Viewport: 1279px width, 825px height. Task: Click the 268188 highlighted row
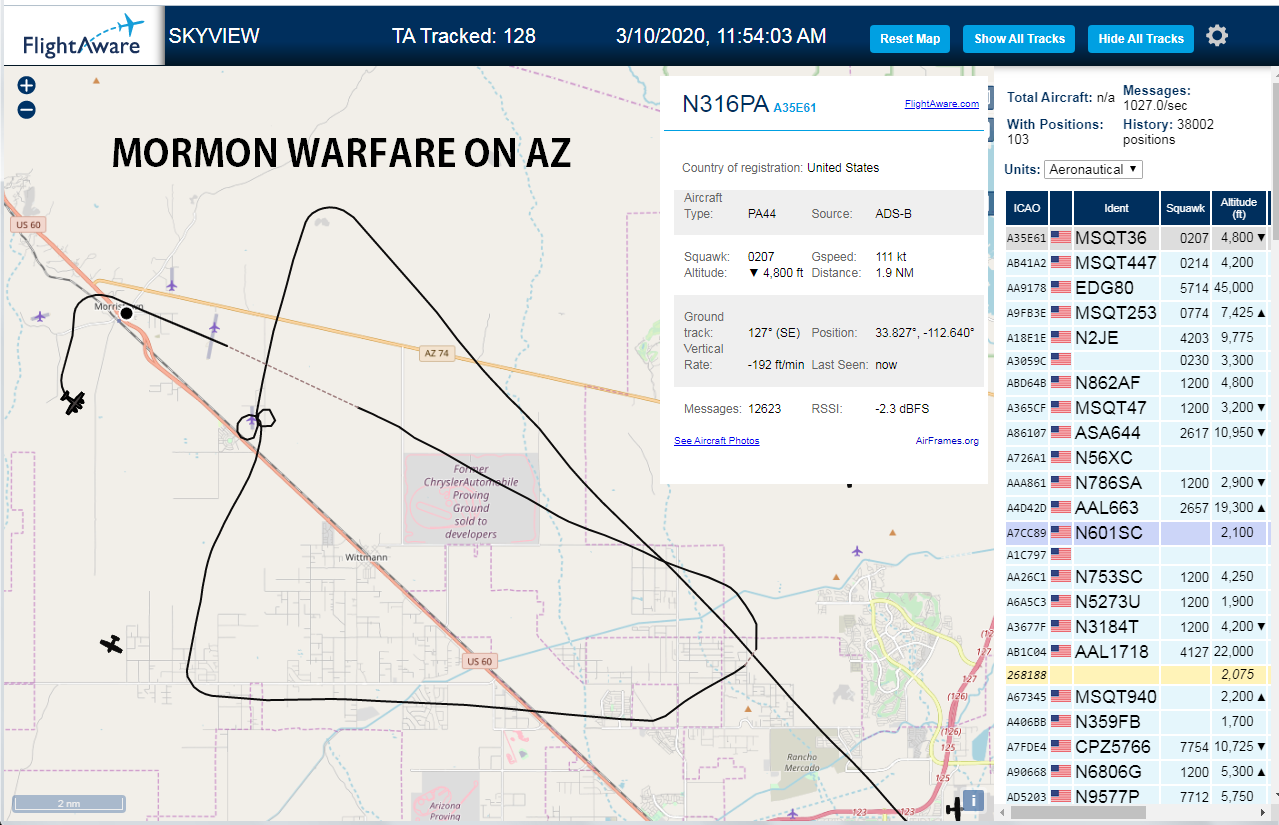point(1137,674)
